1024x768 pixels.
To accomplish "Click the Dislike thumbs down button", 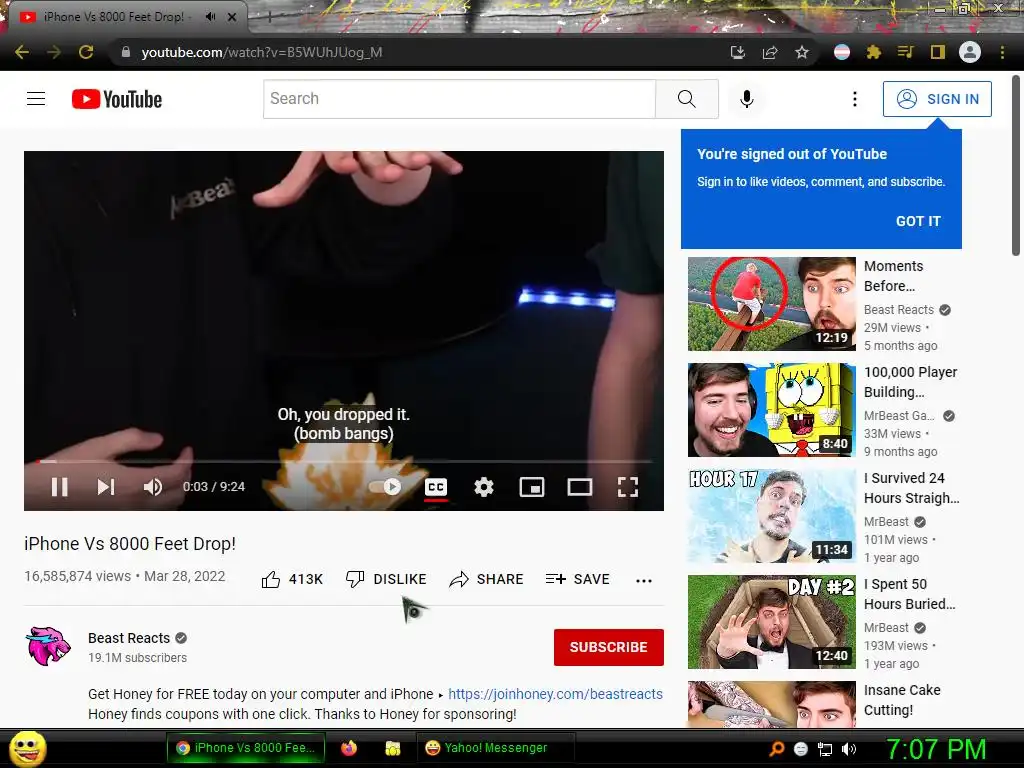I will (x=386, y=579).
